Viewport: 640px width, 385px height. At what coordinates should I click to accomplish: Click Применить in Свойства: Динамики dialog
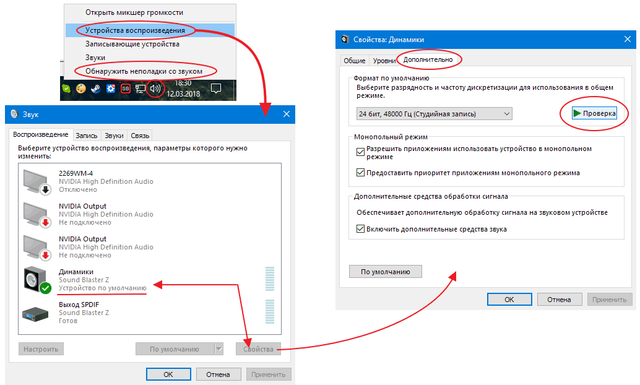[x=609, y=299]
